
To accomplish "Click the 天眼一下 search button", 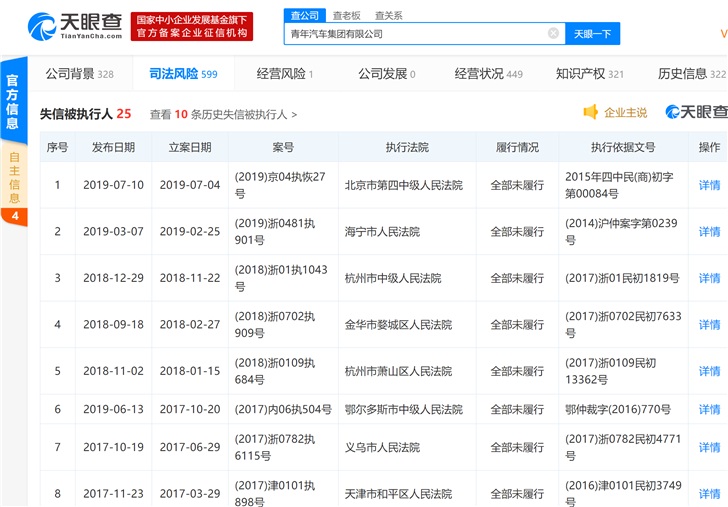I will click(x=592, y=34).
